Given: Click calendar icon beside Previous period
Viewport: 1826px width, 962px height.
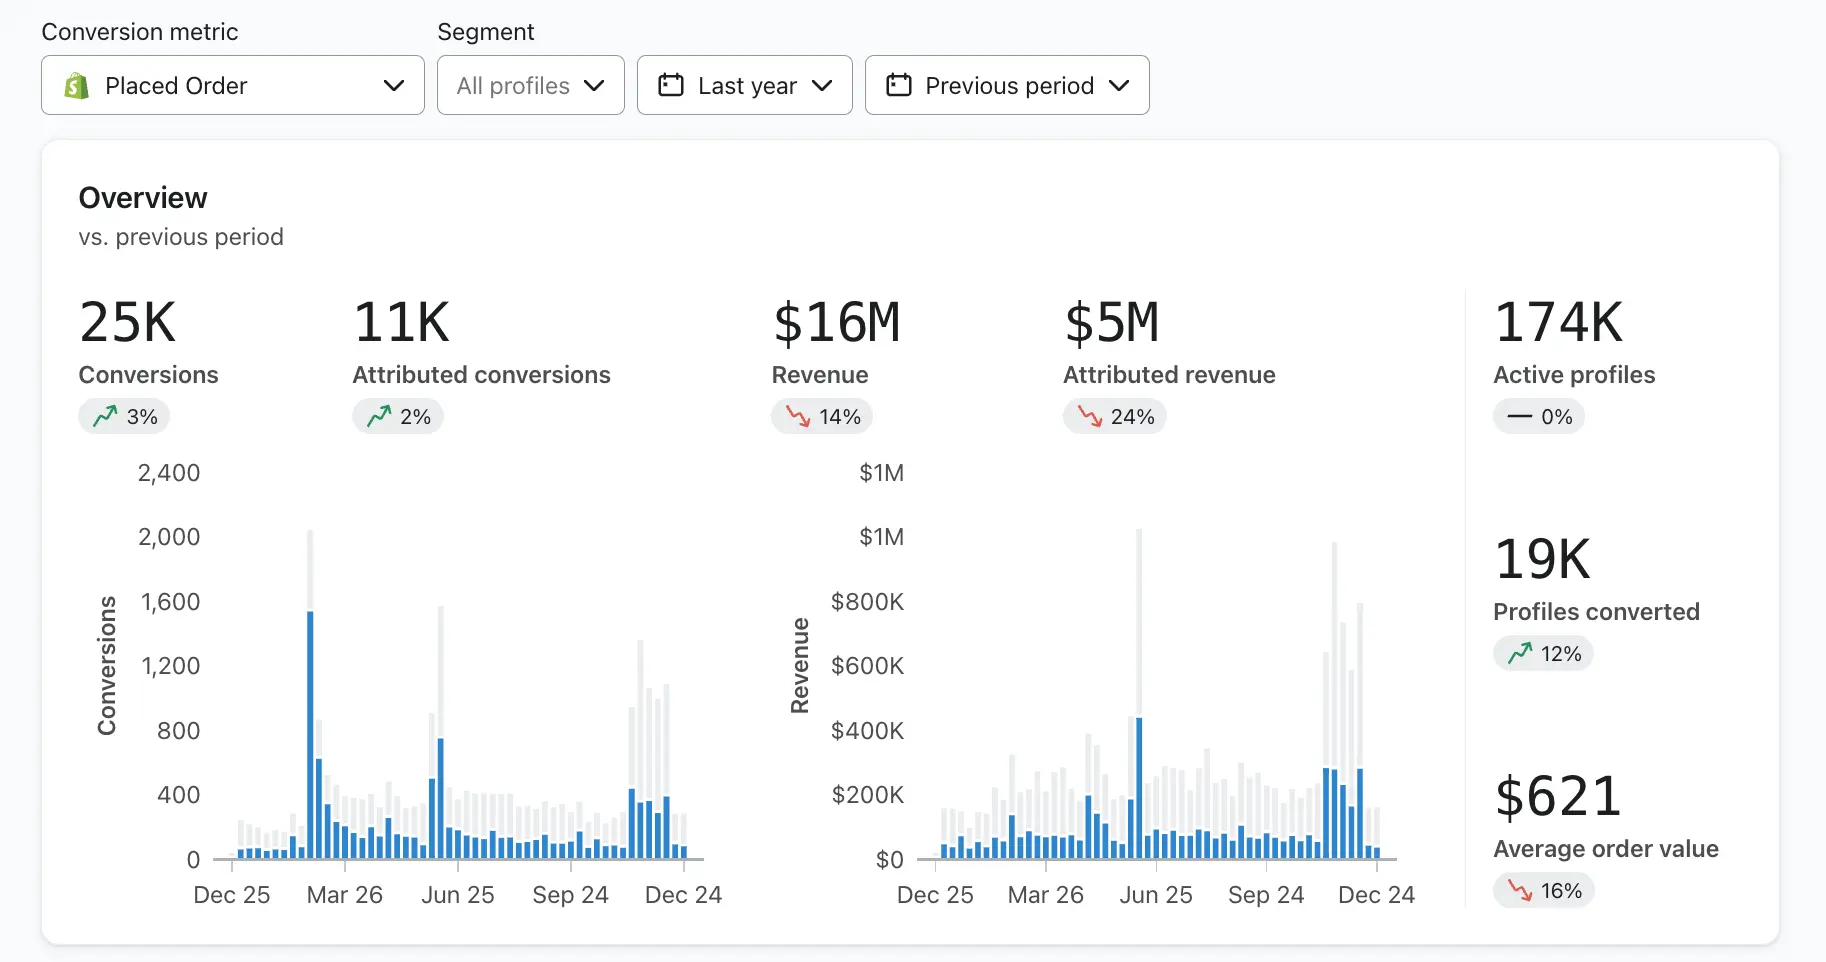Looking at the screenshot, I should (x=898, y=85).
